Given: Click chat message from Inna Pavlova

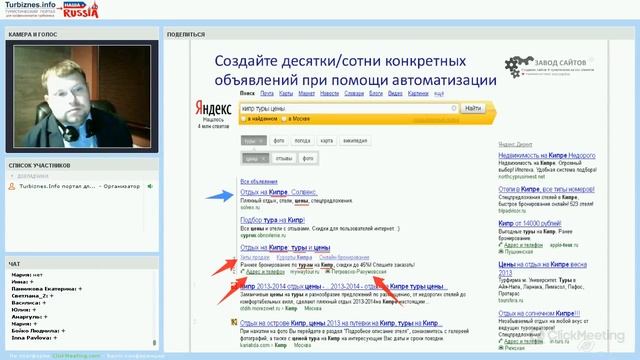Looking at the screenshot, I should (34, 338).
